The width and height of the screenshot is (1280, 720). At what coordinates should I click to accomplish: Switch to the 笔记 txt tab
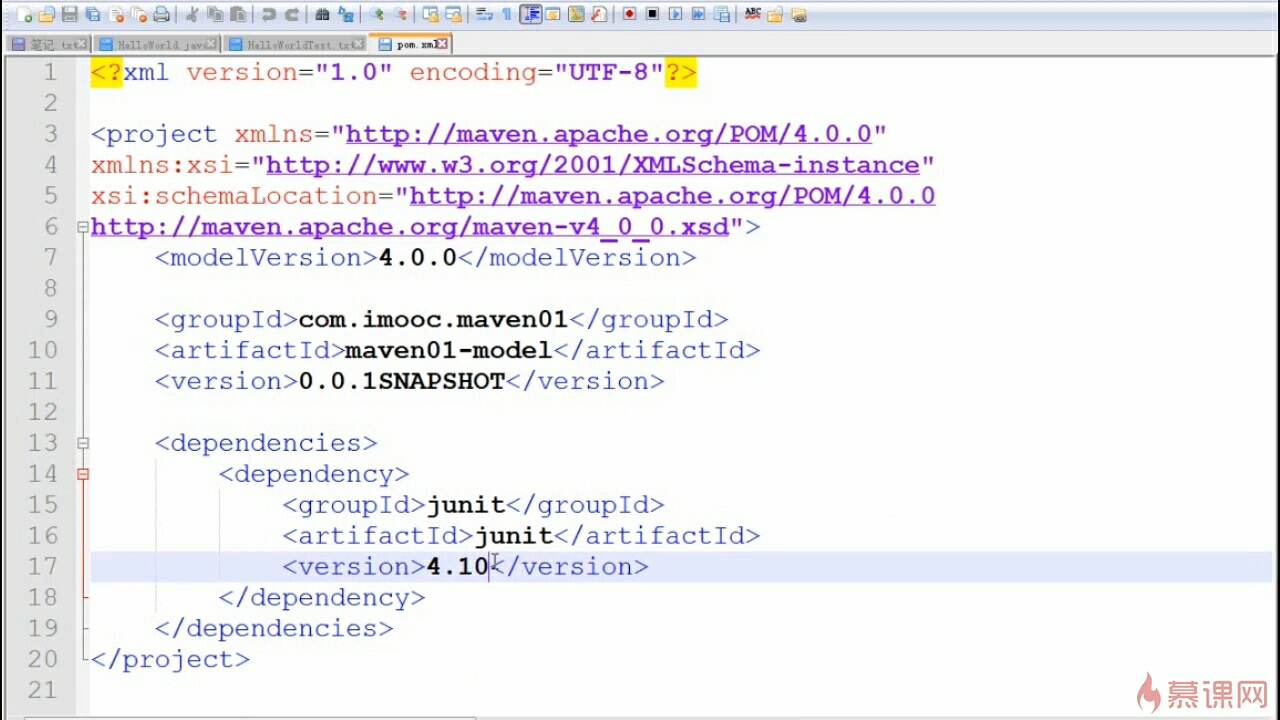pyautogui.click(x=47, y=44)
